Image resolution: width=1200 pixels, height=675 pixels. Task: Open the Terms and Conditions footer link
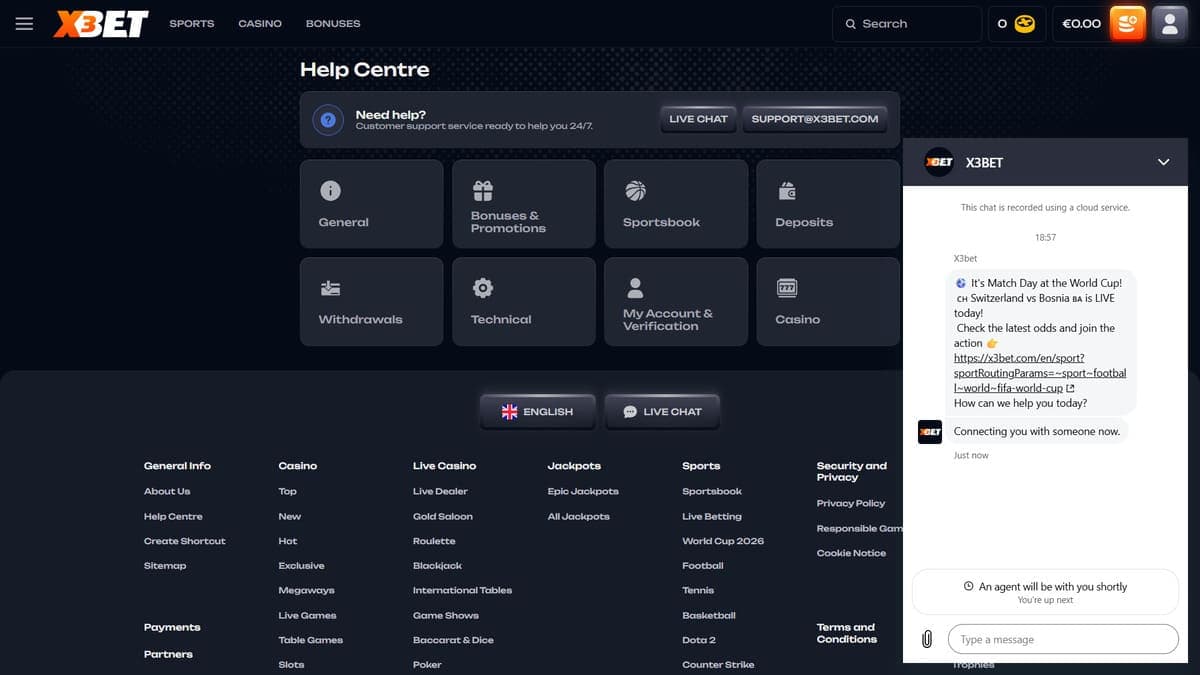pyautogui.click(x=847, y=633)
